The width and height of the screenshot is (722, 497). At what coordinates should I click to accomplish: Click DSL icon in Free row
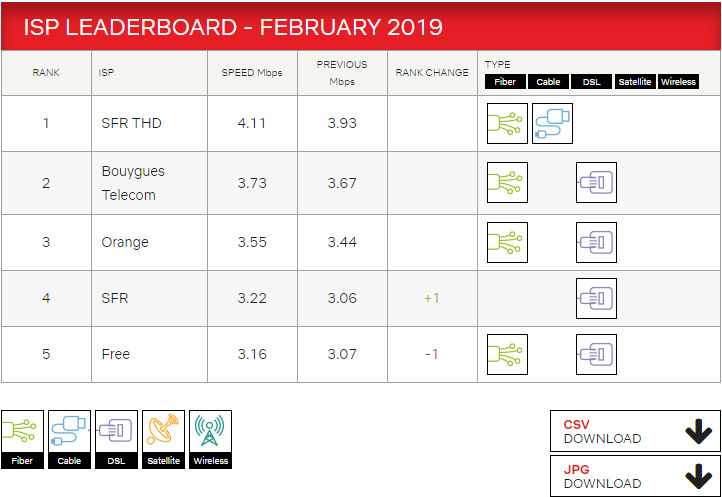tap(596, 354)
